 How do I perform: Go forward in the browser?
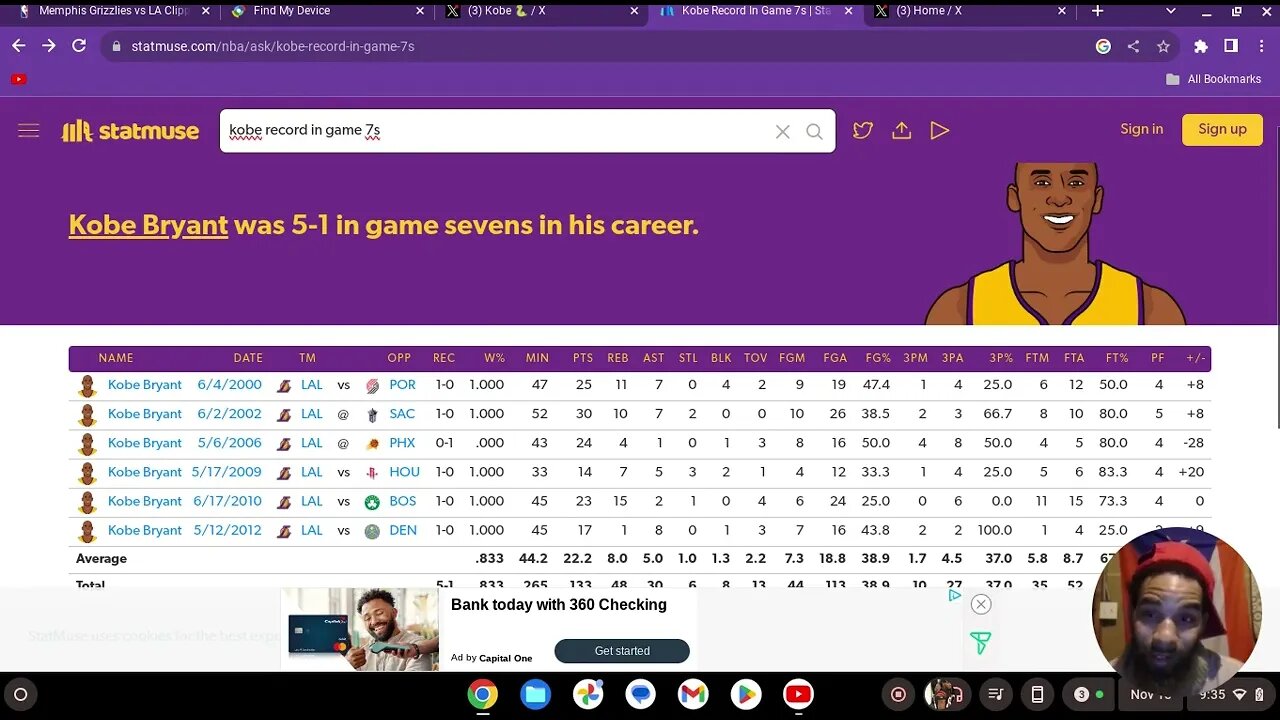tap(48, 46)
